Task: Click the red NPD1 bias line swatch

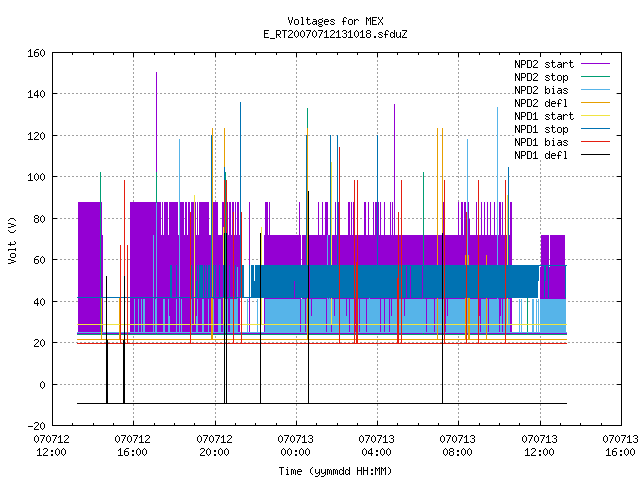Action: (596, 142)
